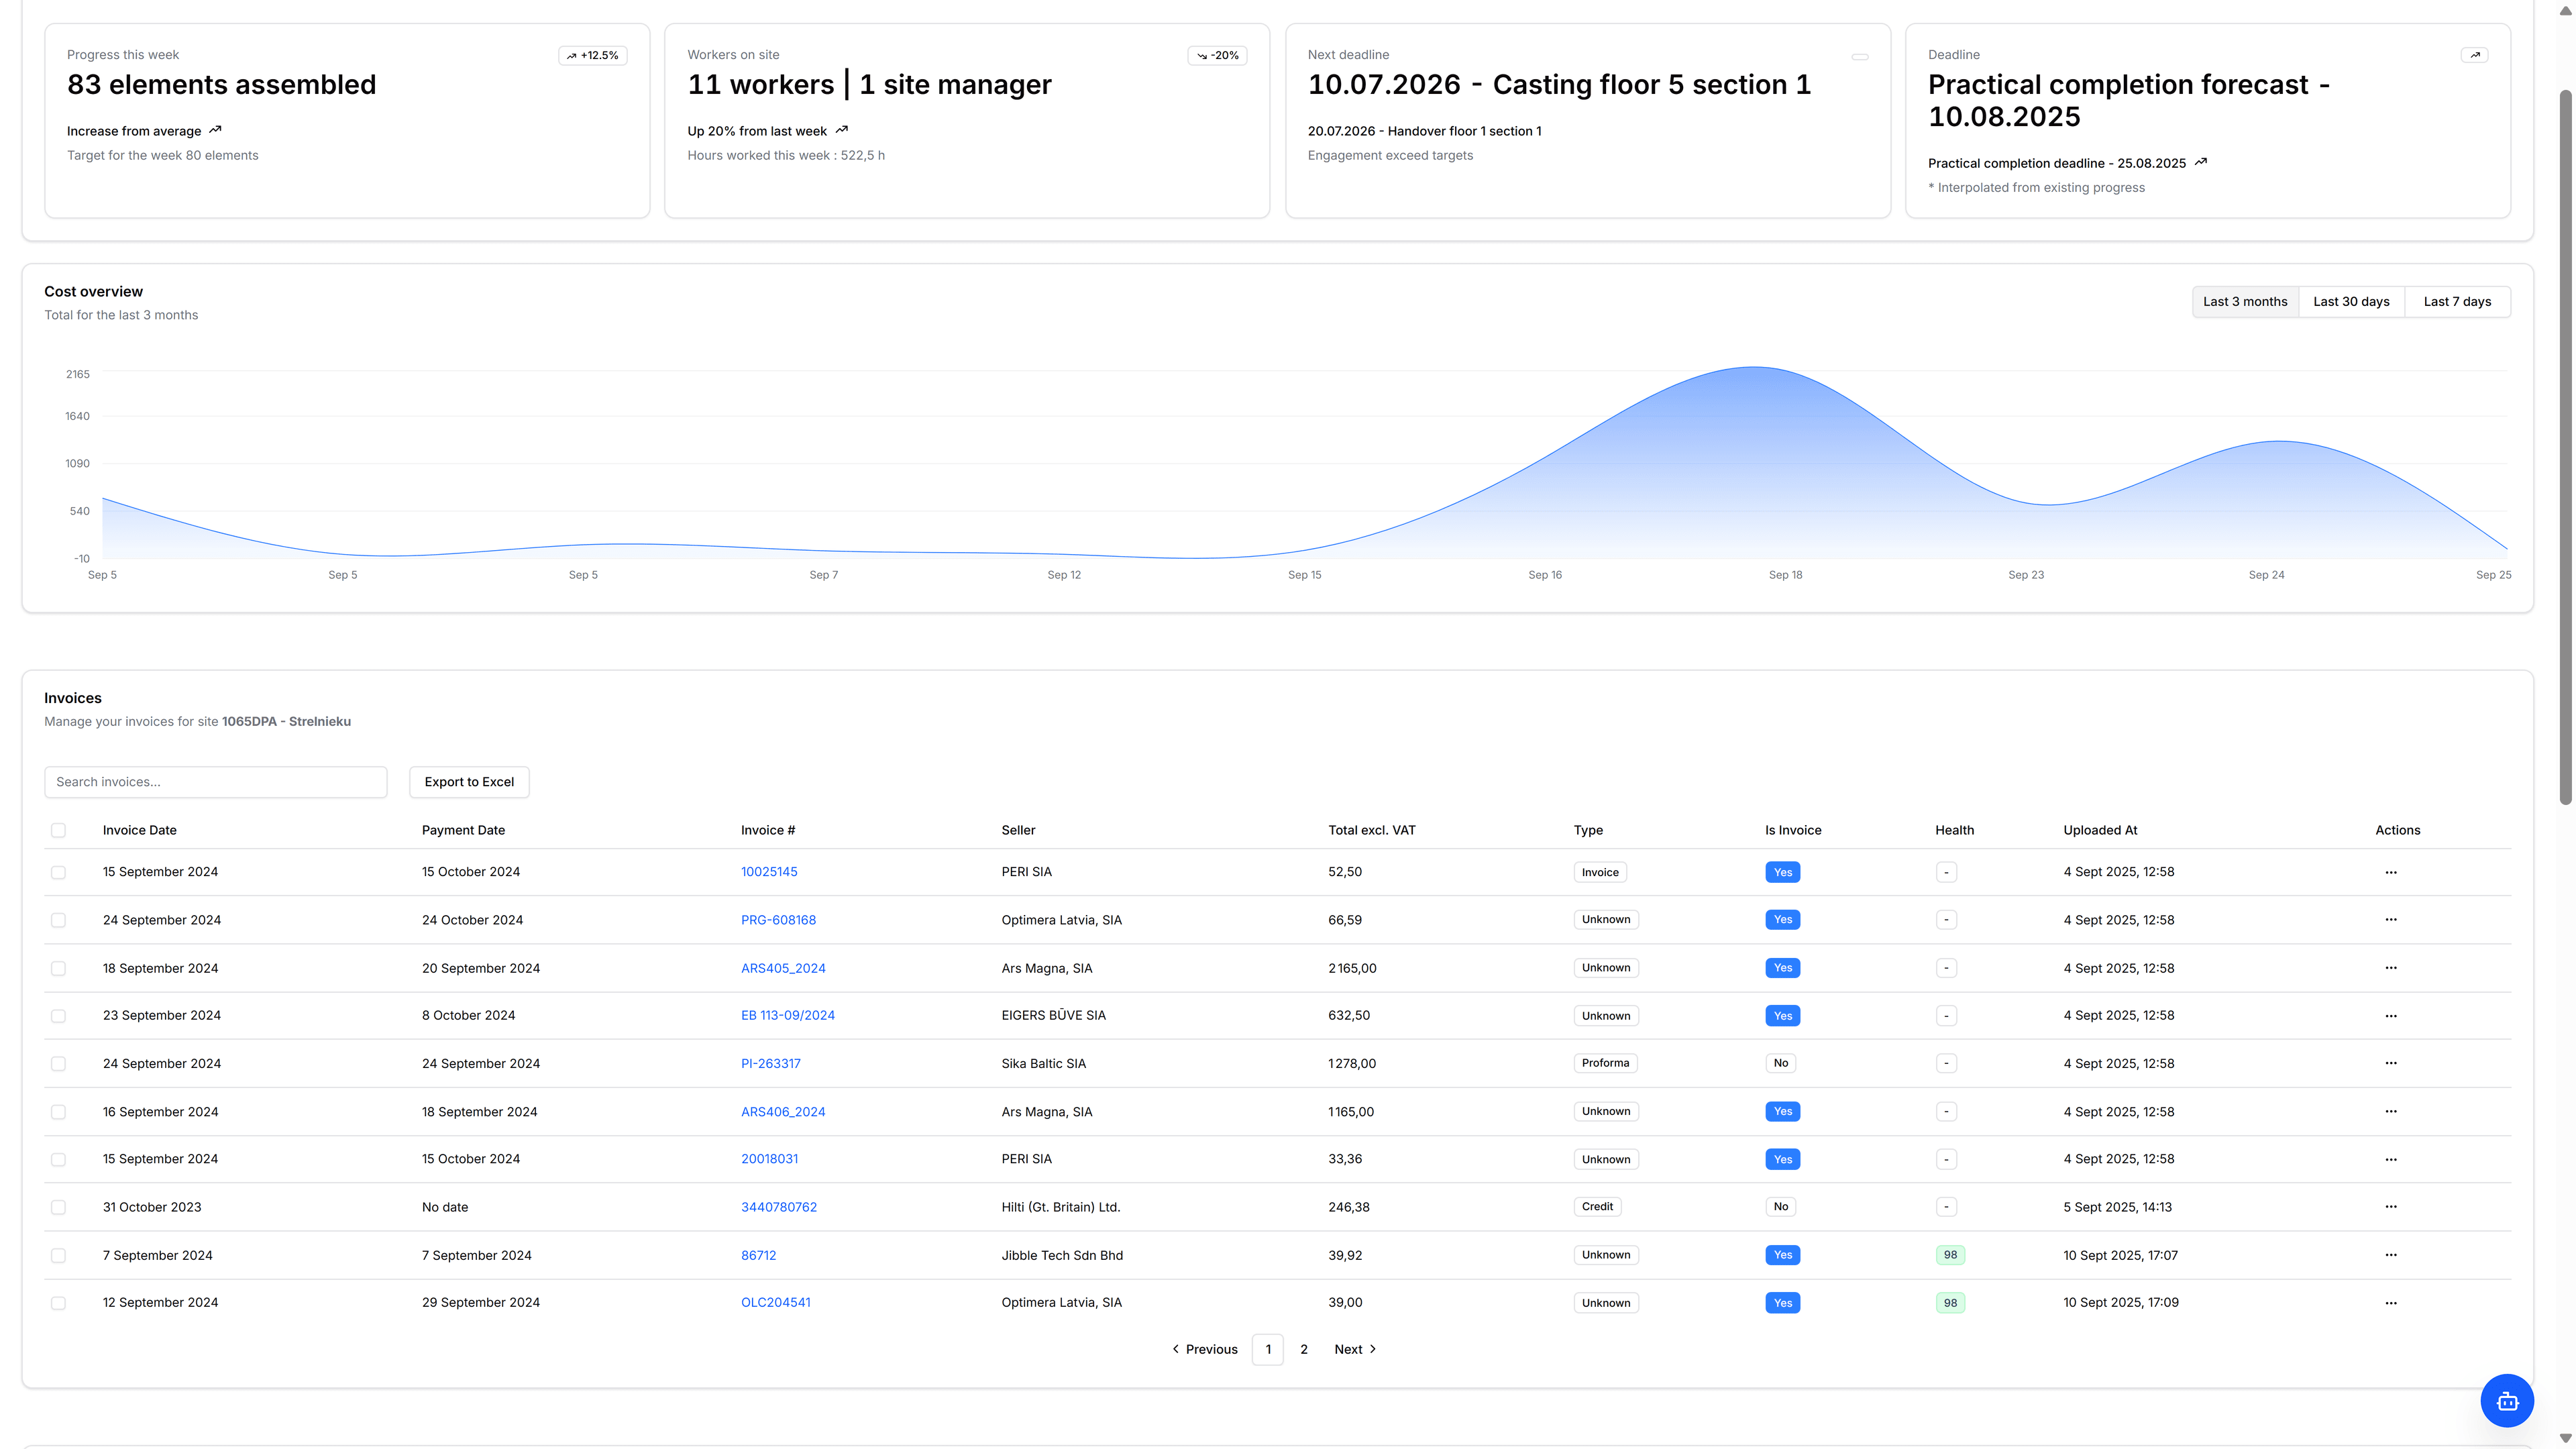This screenshot has height=1449, width=2576.
Task: Open the actions ellipsis for invoice 10025145
Action: pos(2391,871)
